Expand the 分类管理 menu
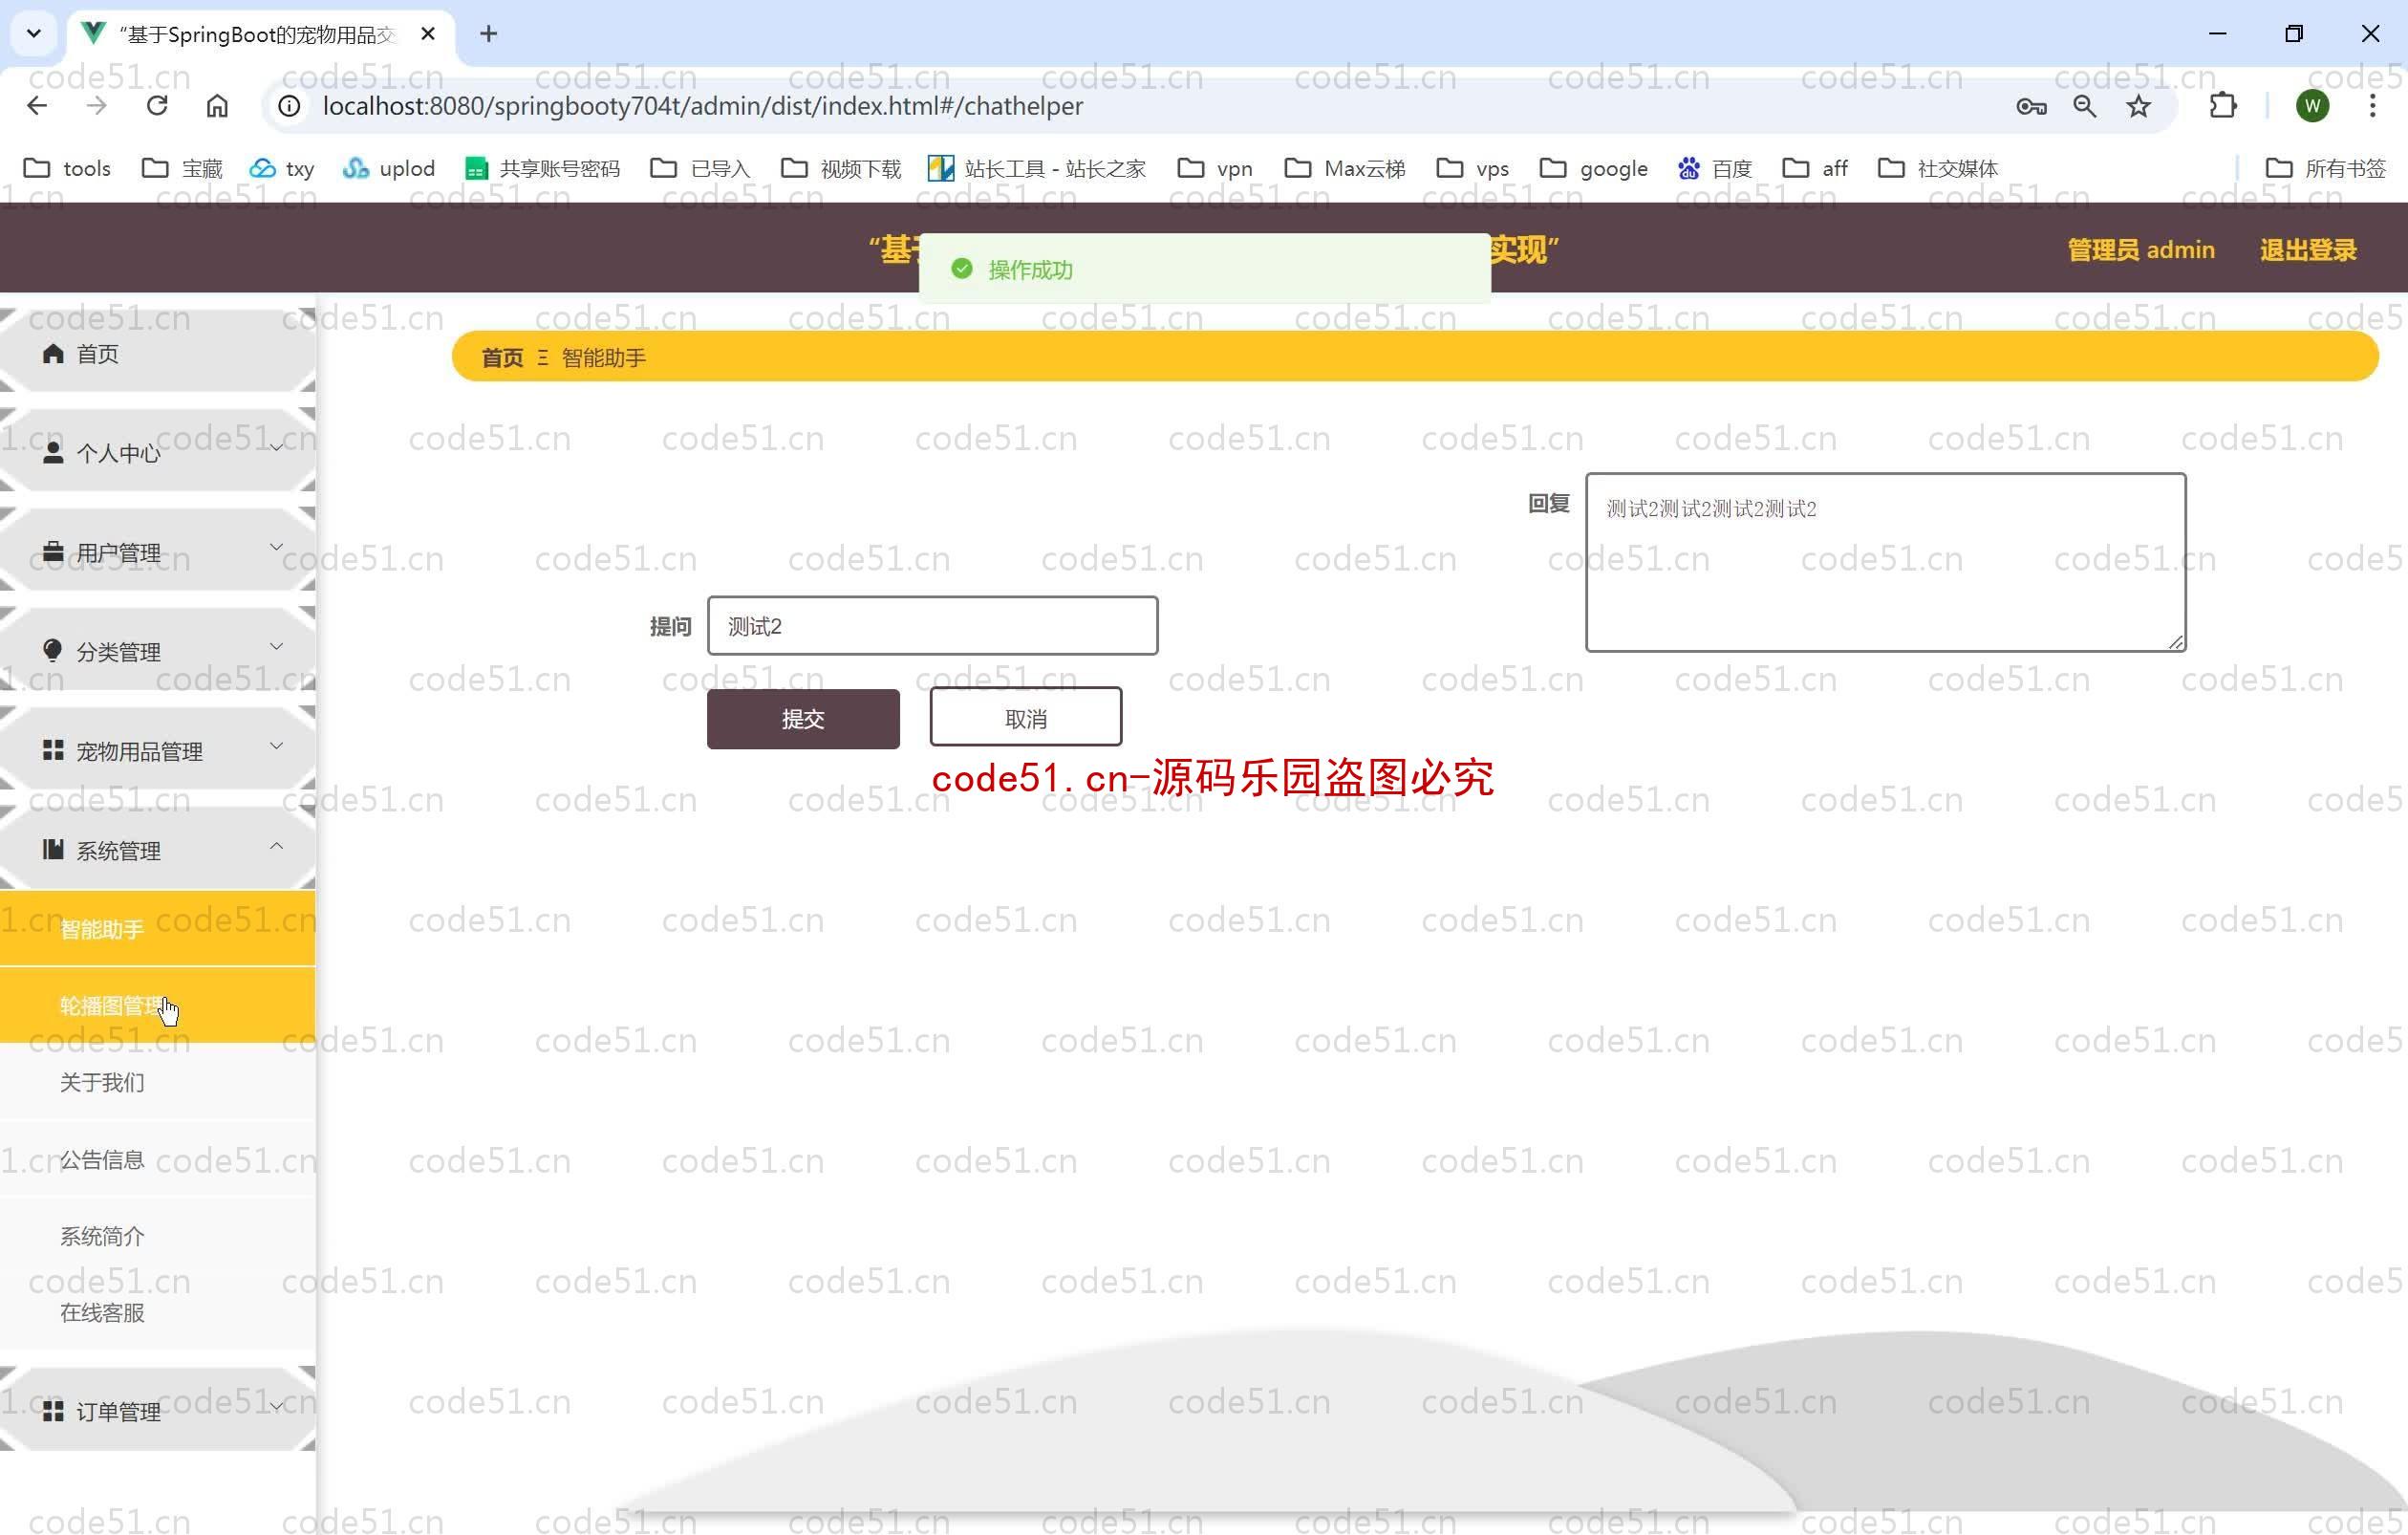The image size is (2408, 1535). 158,651
